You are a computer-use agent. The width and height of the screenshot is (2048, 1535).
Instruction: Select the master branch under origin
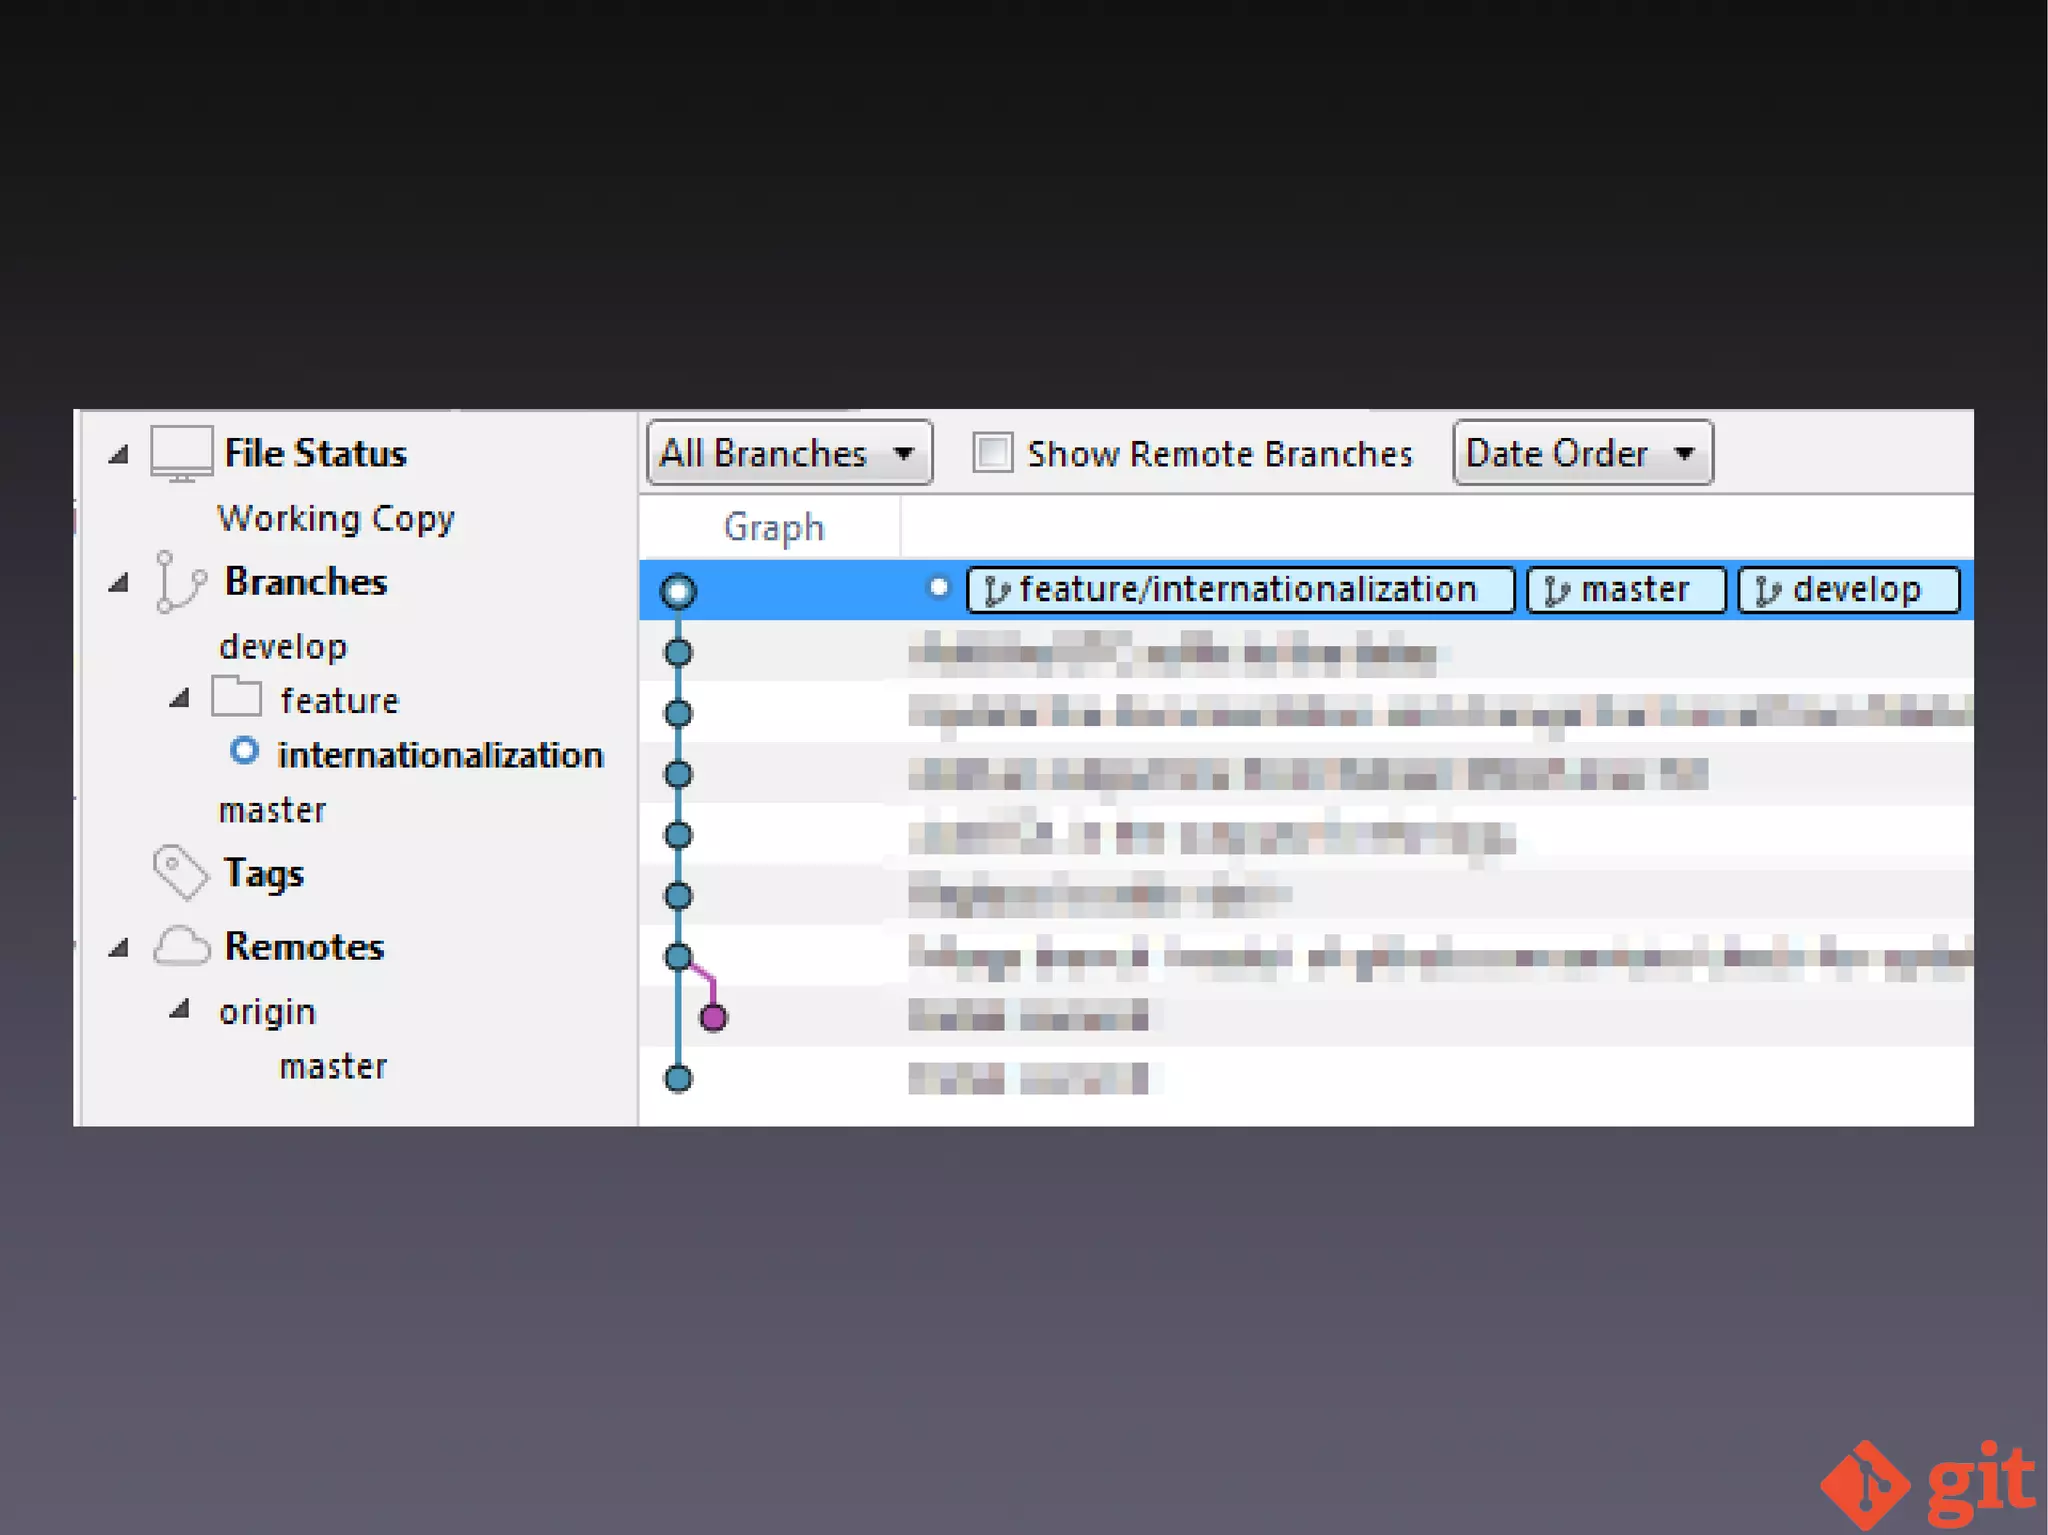[x=333, y=1066]
